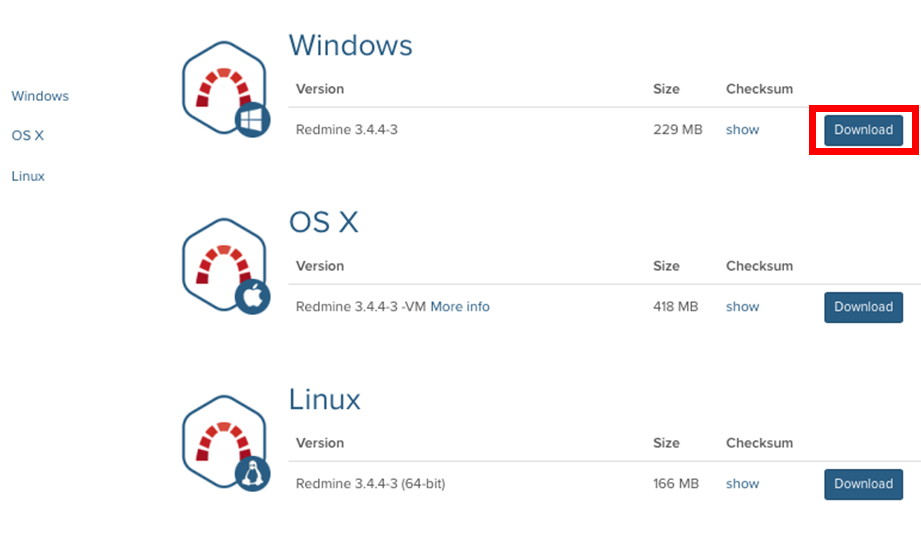
Task: Click the Apple badge on Redmine logo
Action: tap(252, 298)
